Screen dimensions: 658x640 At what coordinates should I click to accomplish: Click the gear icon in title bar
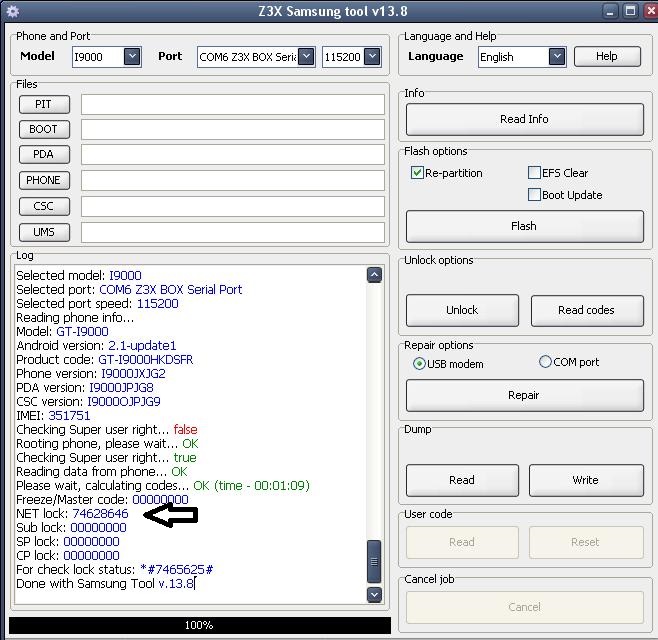(x=12, y=11)
